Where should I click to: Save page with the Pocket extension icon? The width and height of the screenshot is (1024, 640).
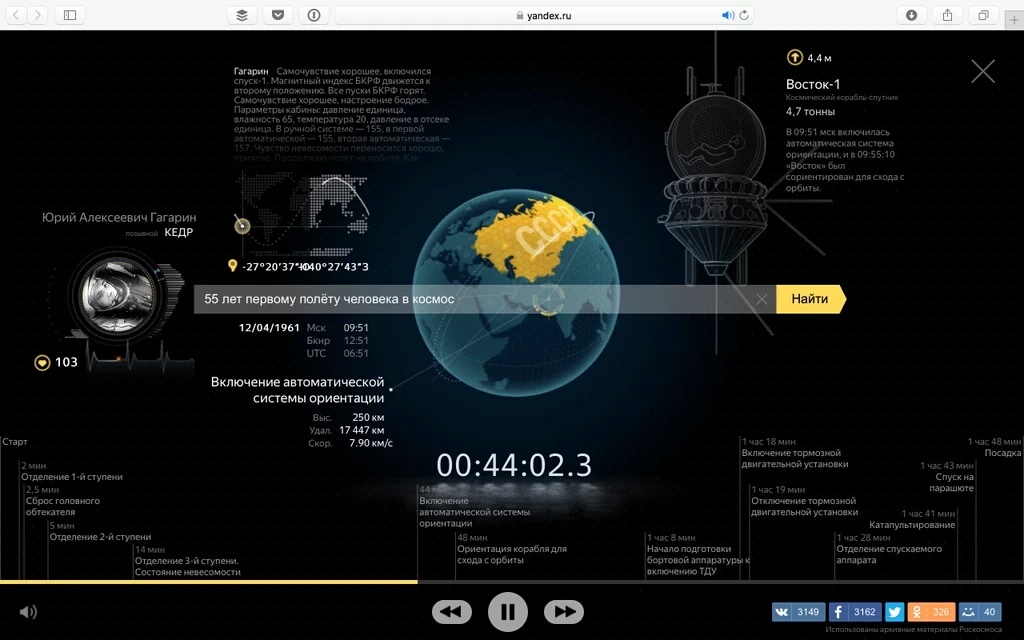point(278,15)
